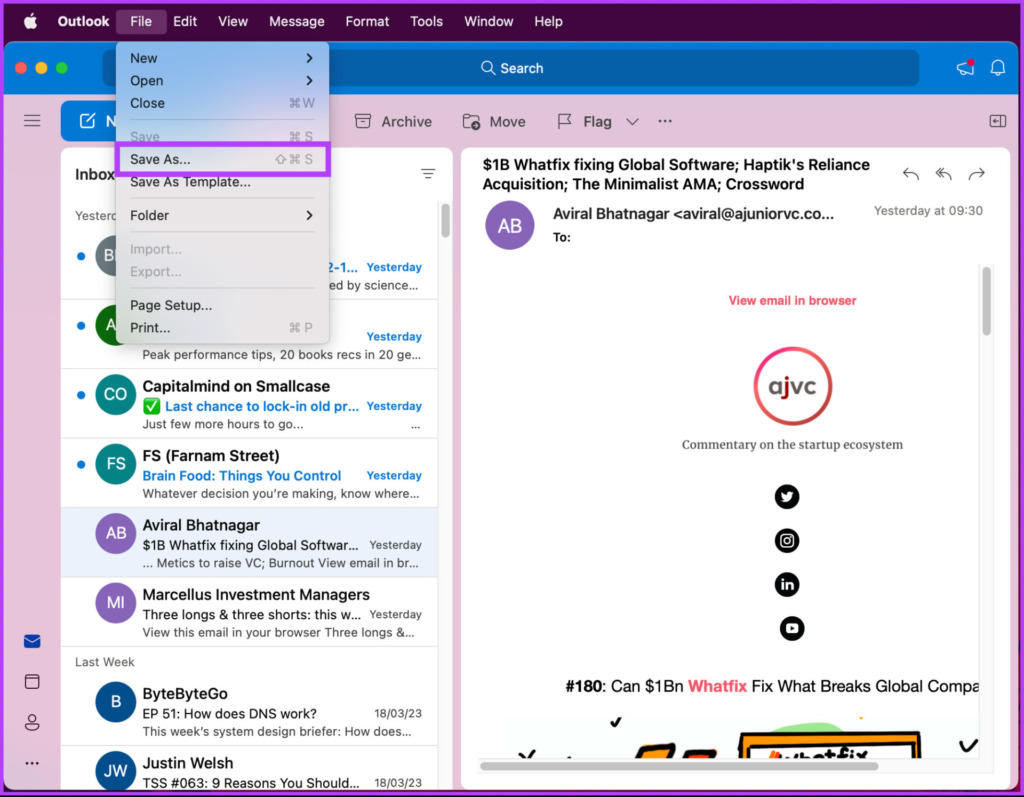Click the Last Week group header
The width and height of the screenshot is (1024, 797).
click(104, 662)
